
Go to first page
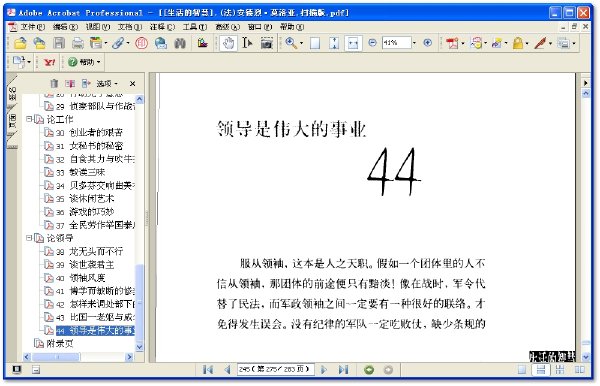click(x=208, y=370)
